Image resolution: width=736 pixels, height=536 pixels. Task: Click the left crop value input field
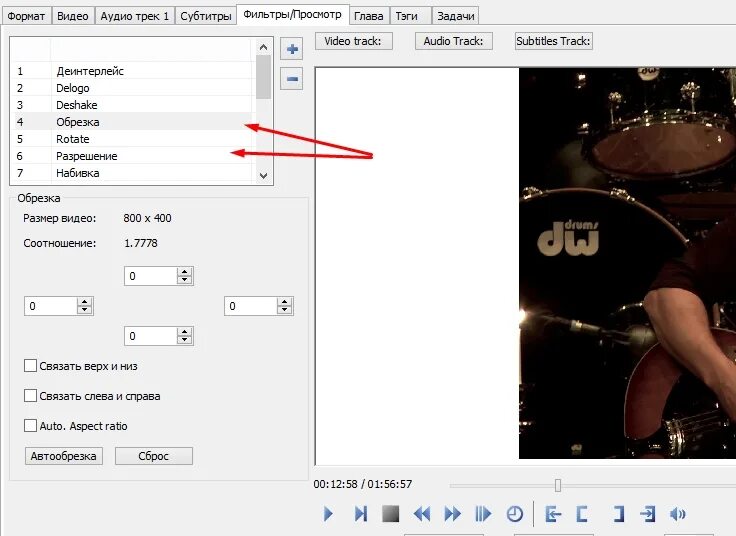[51, 306]
